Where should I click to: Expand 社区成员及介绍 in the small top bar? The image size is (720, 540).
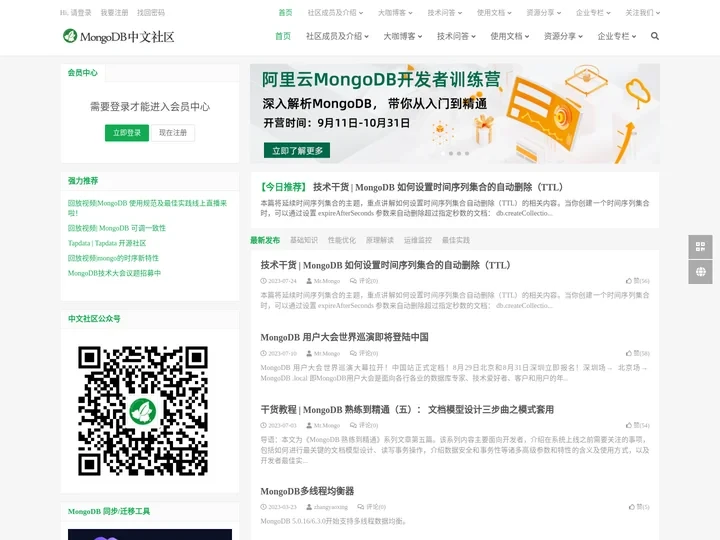click(335, 12)
